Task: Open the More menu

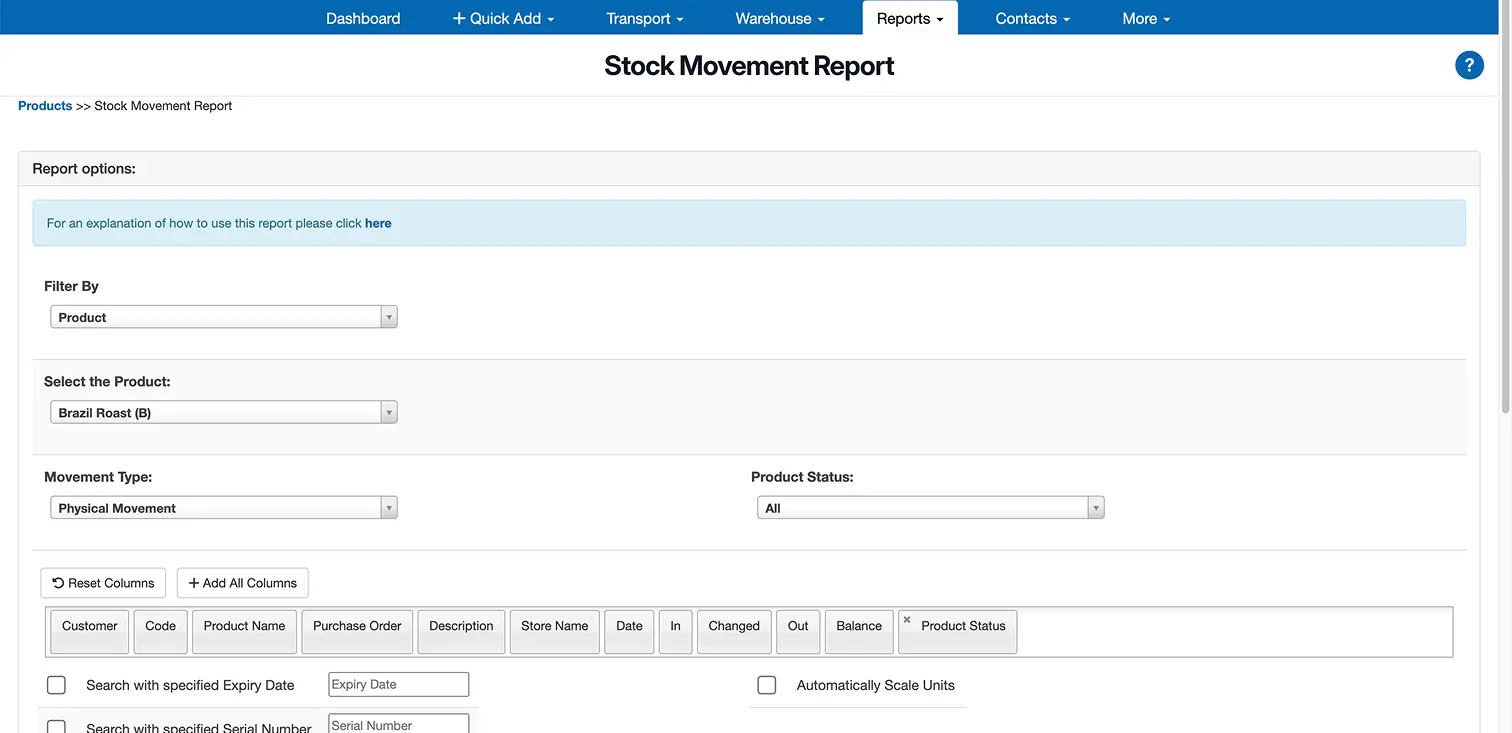Action: point(1146,18)
